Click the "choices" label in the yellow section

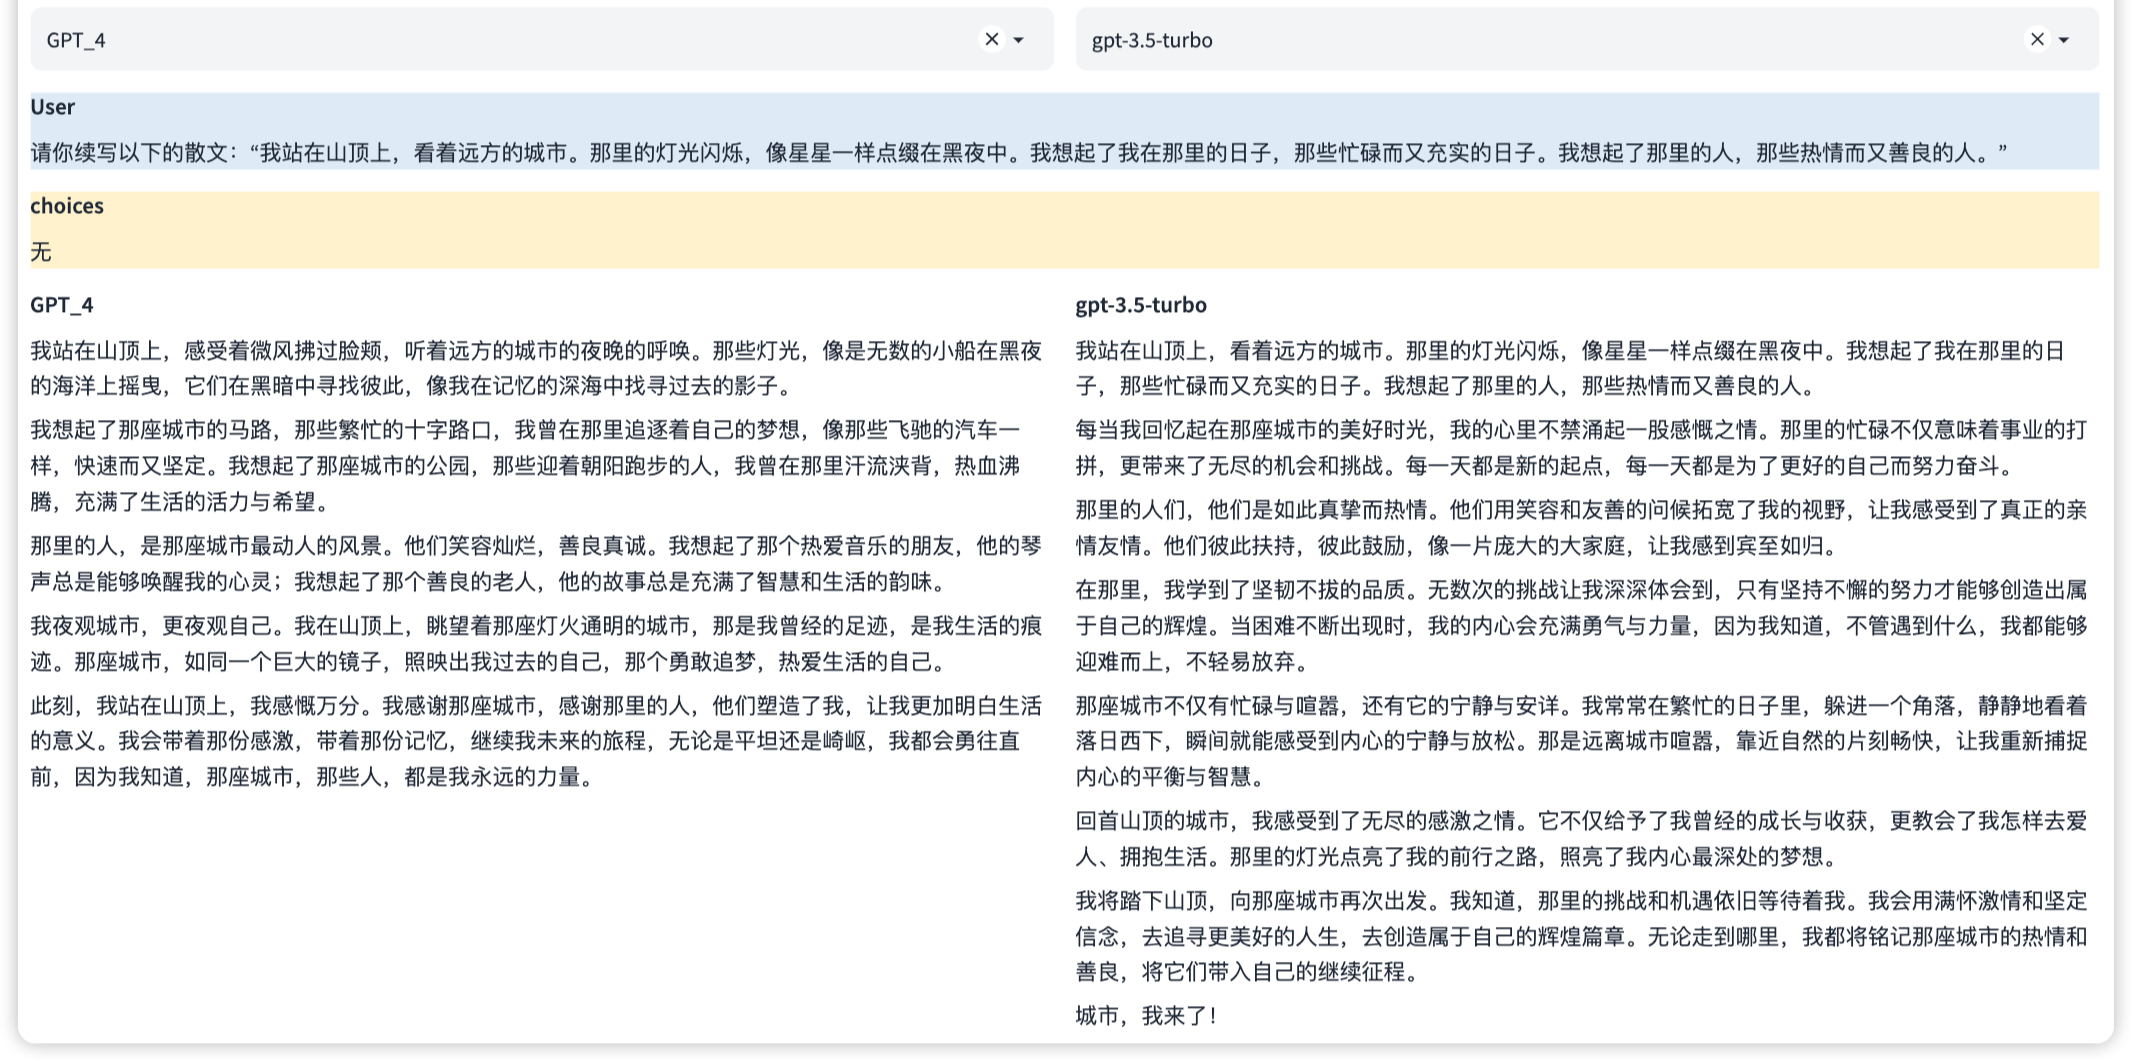[x=67, y=206]
